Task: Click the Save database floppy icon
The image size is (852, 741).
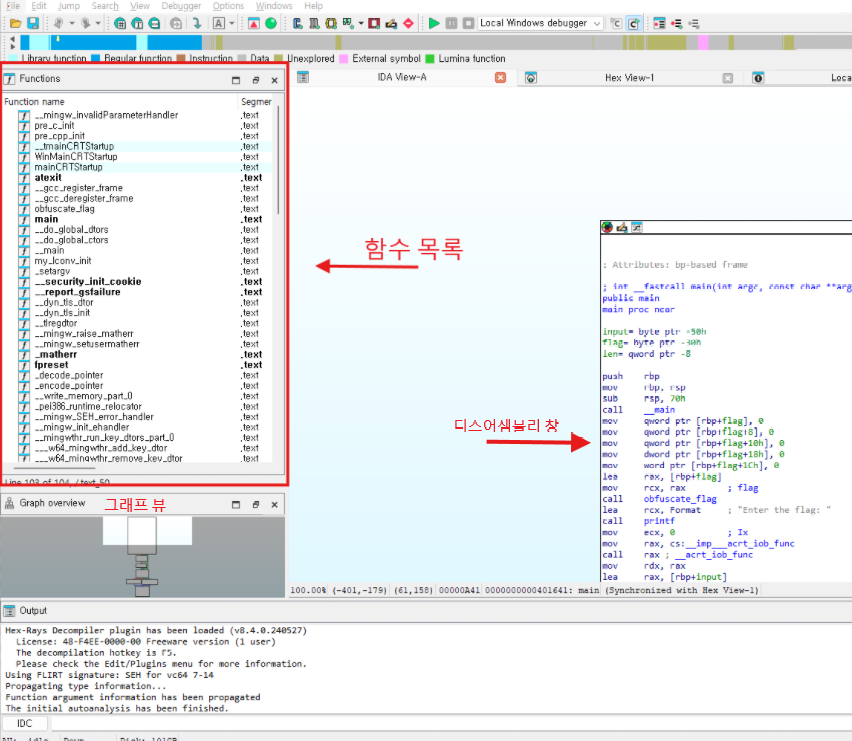Action: coord(32,23)
